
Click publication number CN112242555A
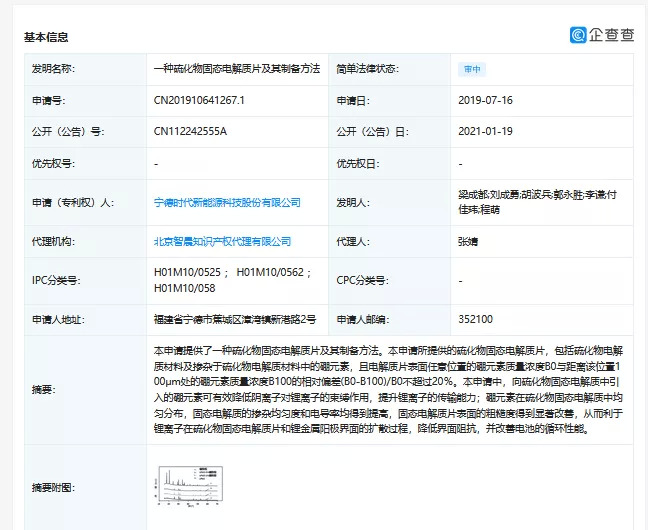[190, 131]
